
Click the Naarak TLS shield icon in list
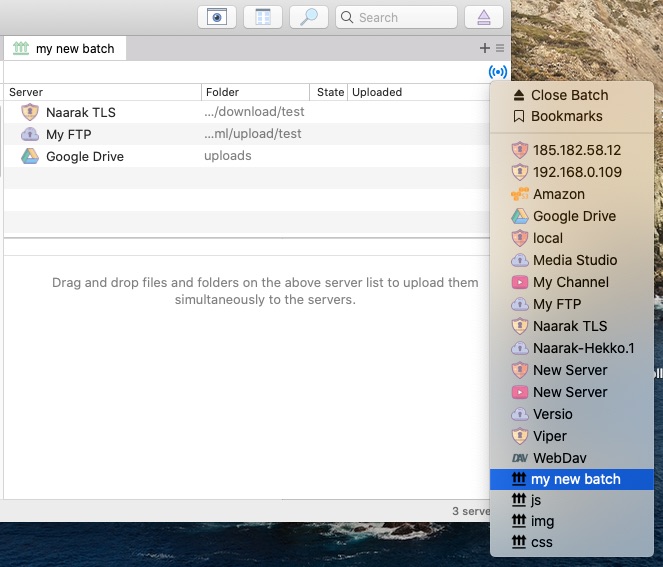click(x=30, y=112)
